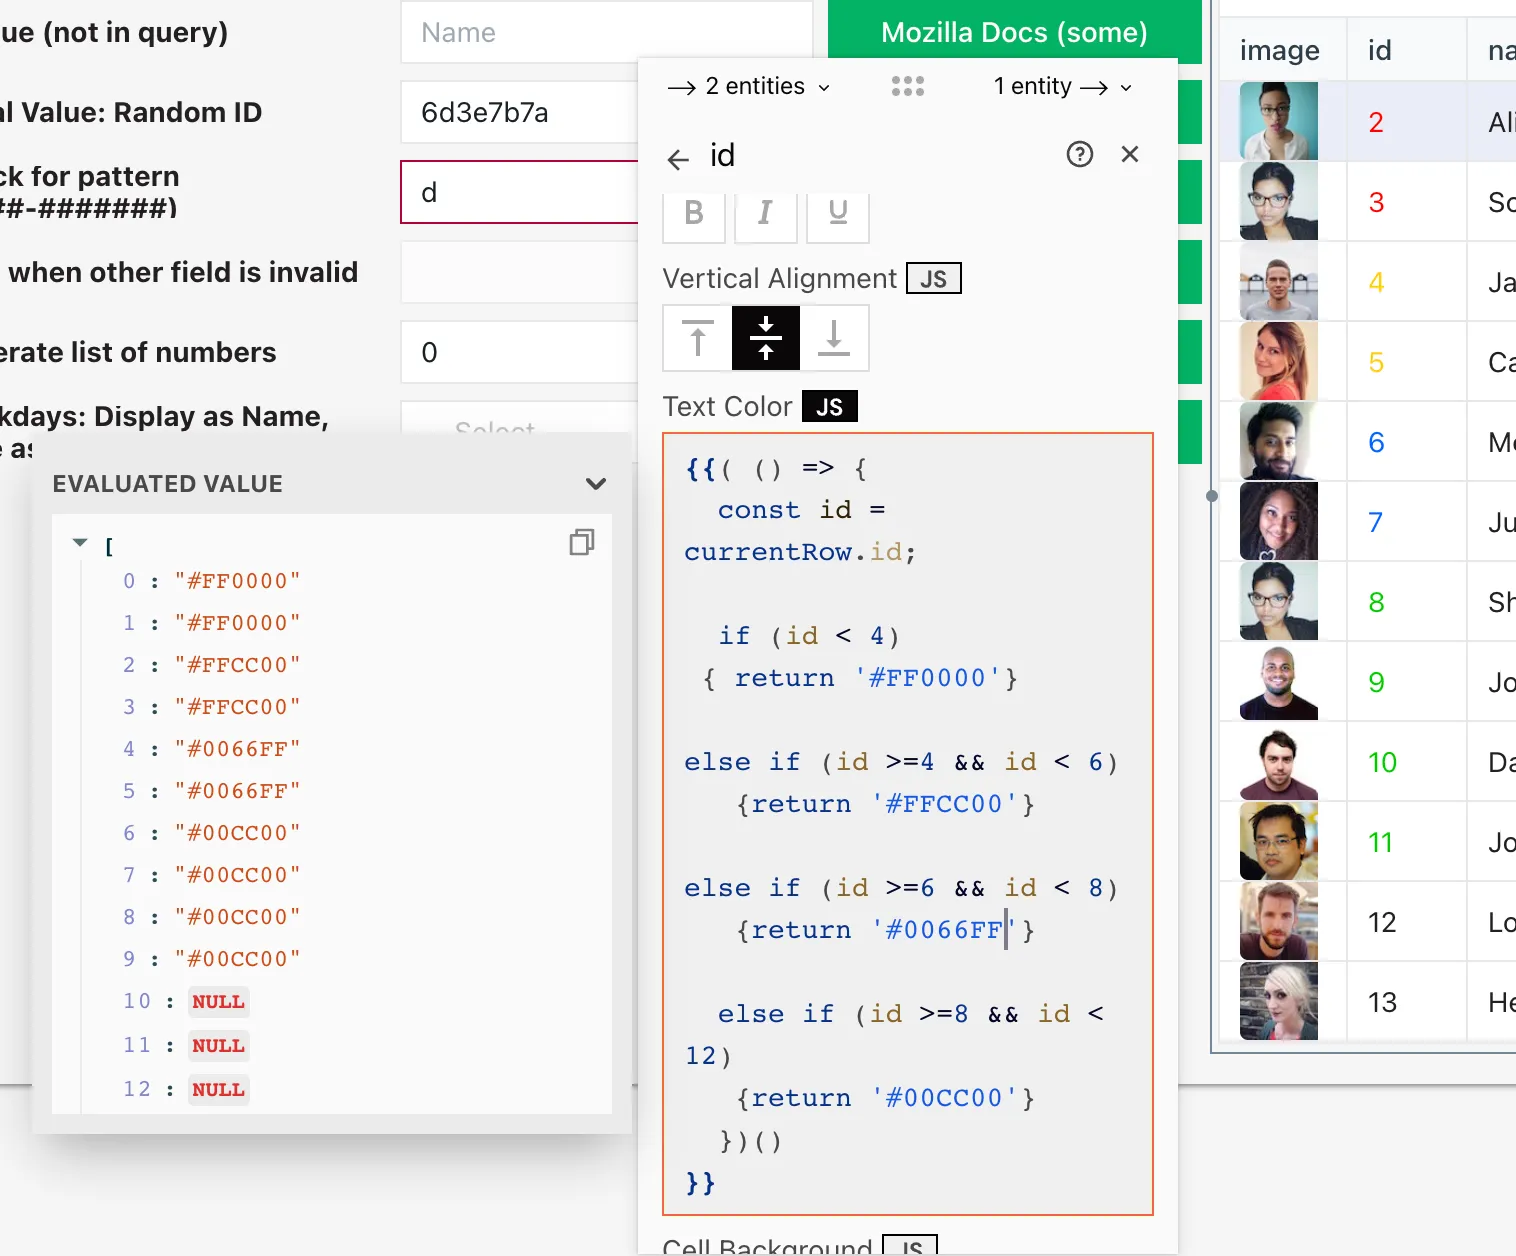Click the back arrow beside id
The image size is (1516, 1256).
tap(678, 159)
